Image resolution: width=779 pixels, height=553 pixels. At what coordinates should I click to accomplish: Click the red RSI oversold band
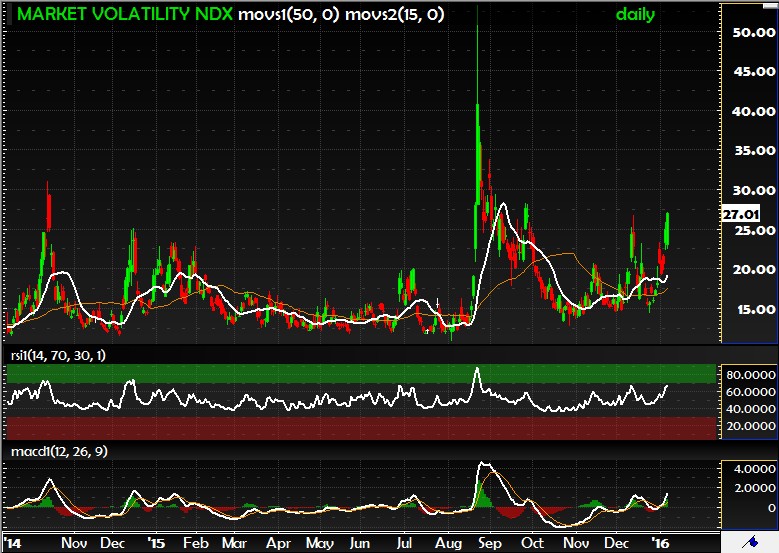pos(360,427)
